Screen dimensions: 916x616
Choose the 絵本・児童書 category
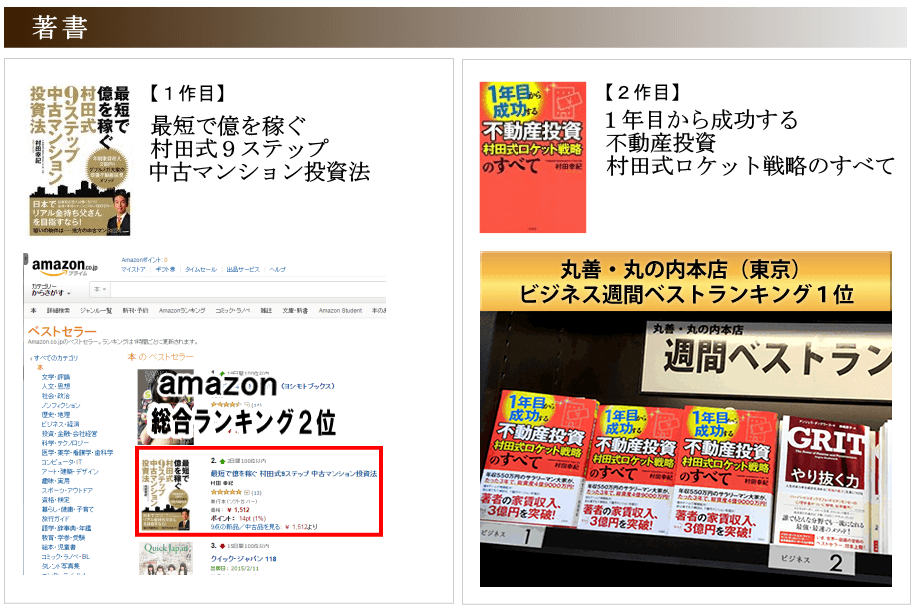(58, 547)
